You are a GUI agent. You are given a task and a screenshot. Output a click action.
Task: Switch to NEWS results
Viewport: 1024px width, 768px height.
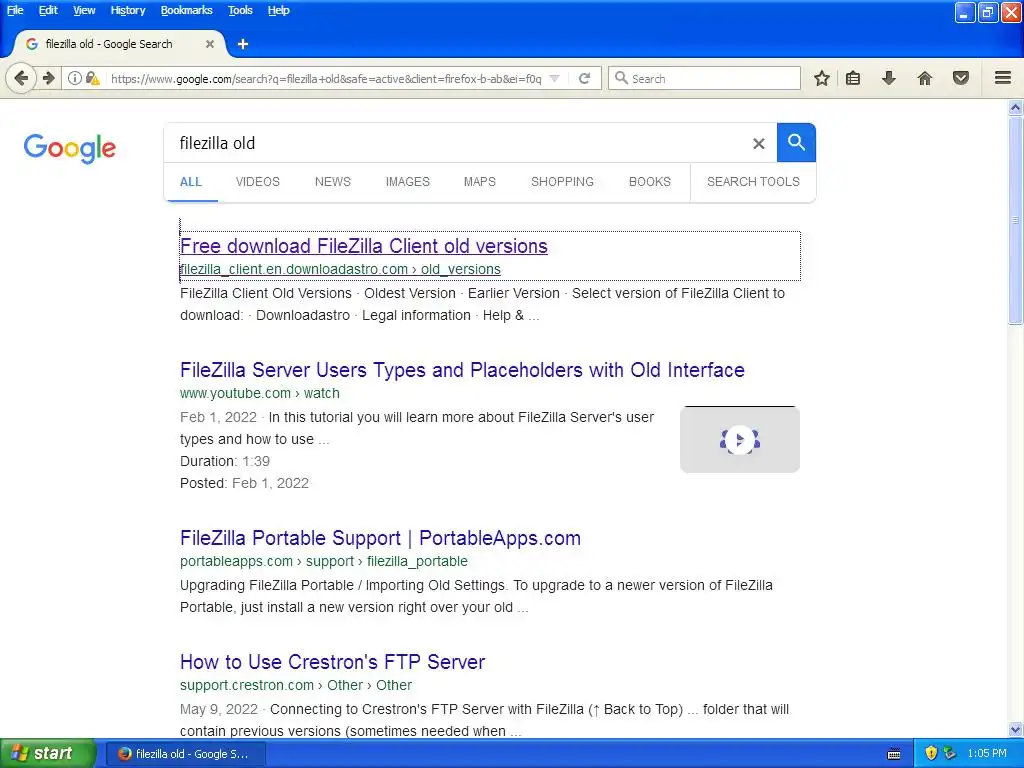point(333,182)
